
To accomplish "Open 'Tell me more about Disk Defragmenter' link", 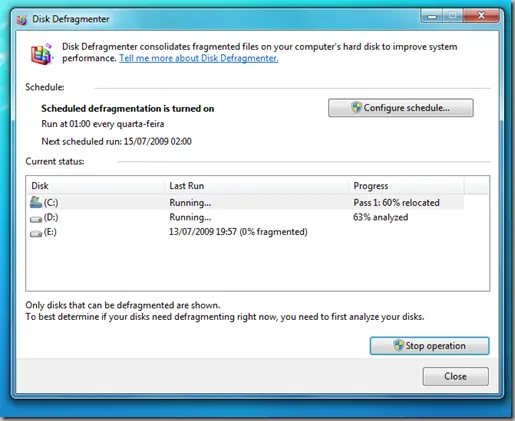I will [x=199, y=58].
